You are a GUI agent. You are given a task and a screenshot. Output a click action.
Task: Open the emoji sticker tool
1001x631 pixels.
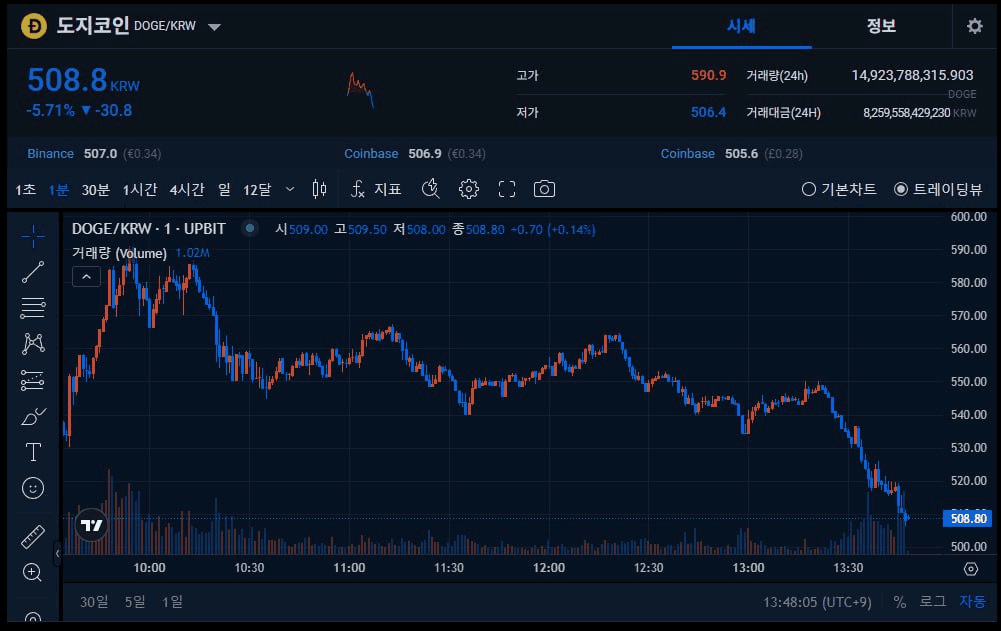click(33, 488)
